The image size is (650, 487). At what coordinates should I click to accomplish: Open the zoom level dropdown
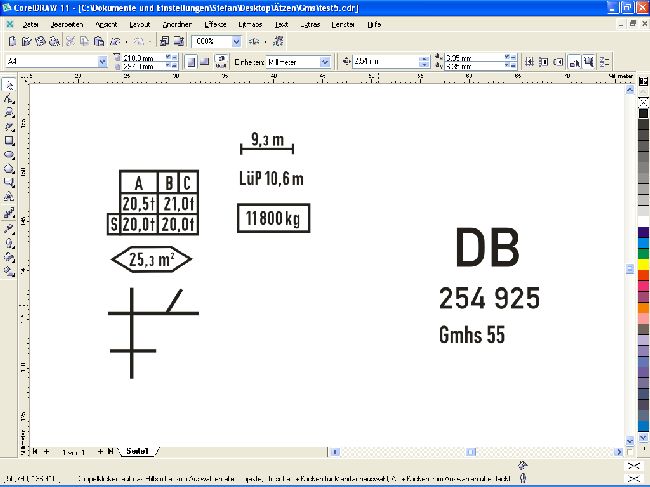236,42
